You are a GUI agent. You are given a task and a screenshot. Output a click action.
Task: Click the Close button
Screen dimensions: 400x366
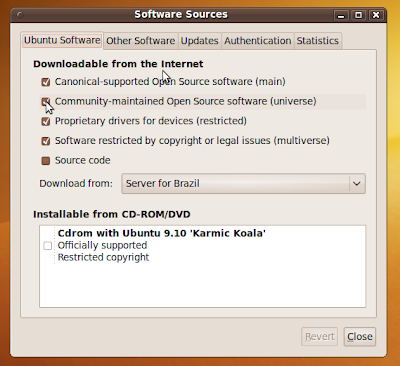pos(360,336)
